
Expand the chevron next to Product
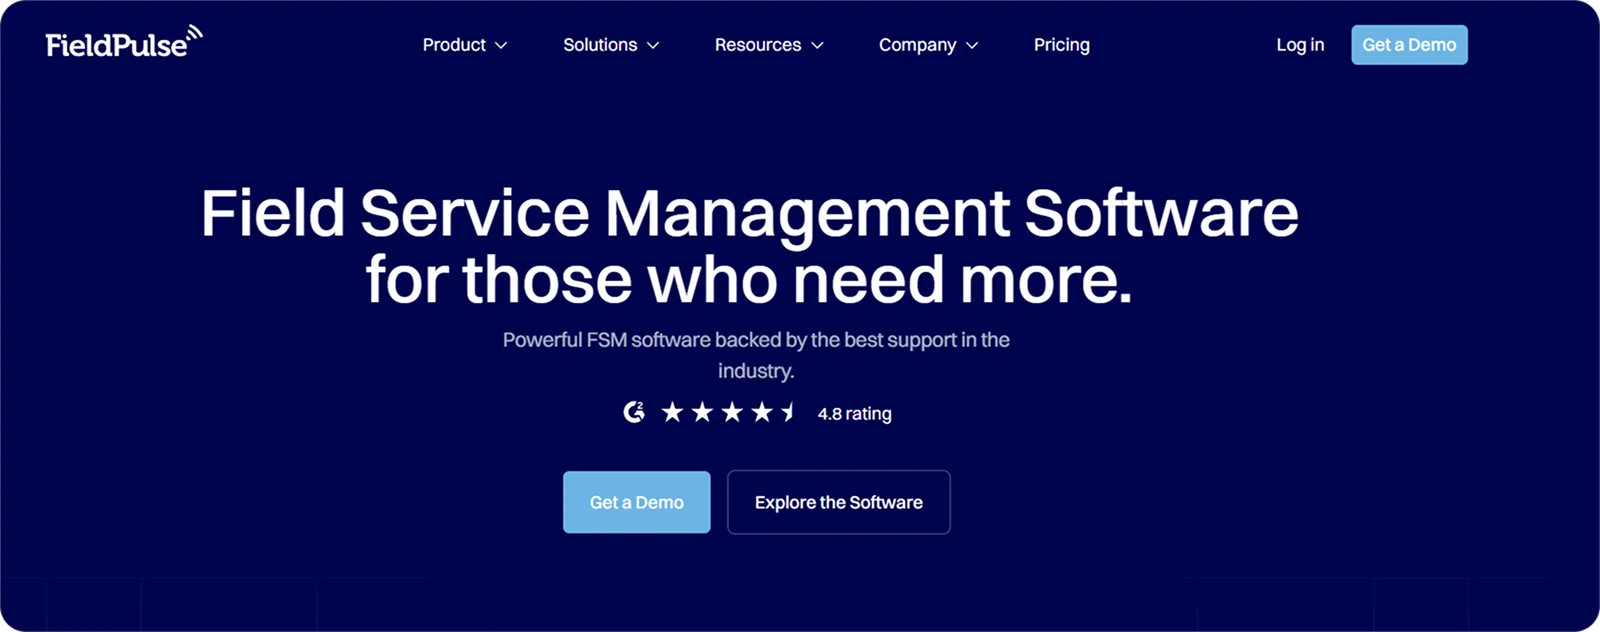(x=501, y=46)
